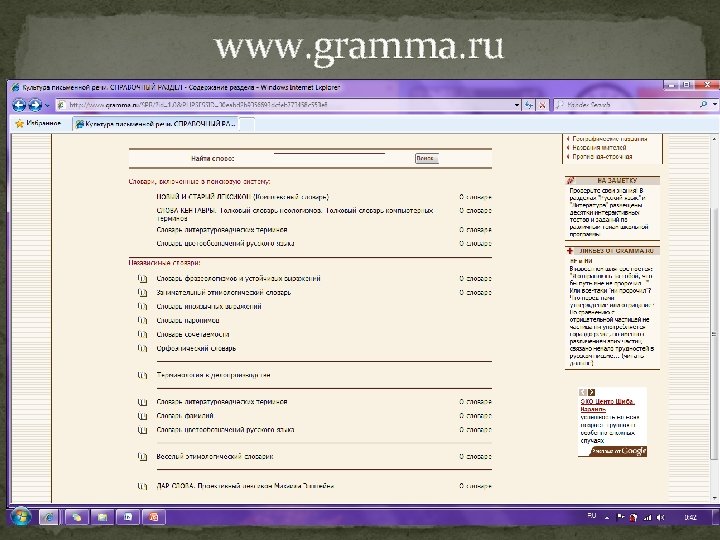Image resolution: width=720 pixels, height=540 pixels.
Task: Click the RU language indicator
Action: tap(591, 516)
